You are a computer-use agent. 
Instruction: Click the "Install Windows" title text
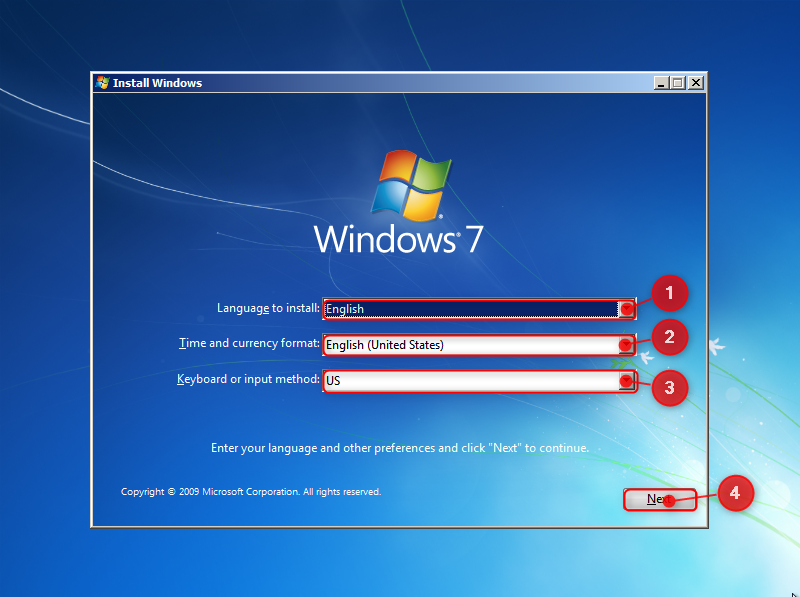[157, 83]
